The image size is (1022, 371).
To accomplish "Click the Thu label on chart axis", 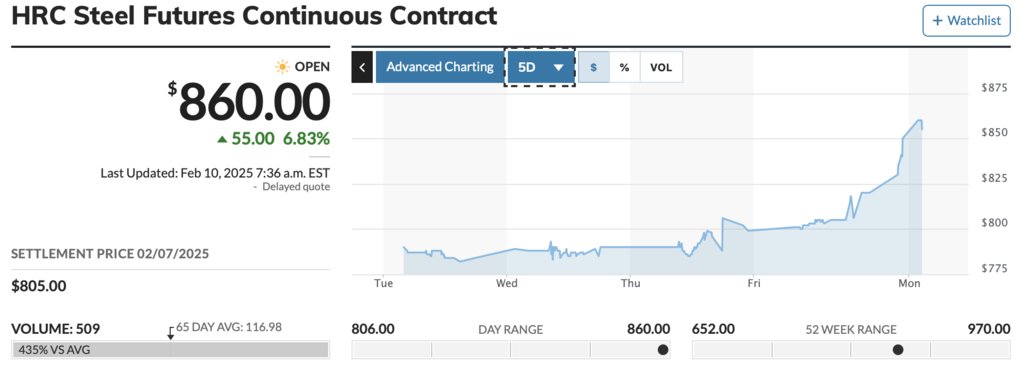I will (630, 283).
